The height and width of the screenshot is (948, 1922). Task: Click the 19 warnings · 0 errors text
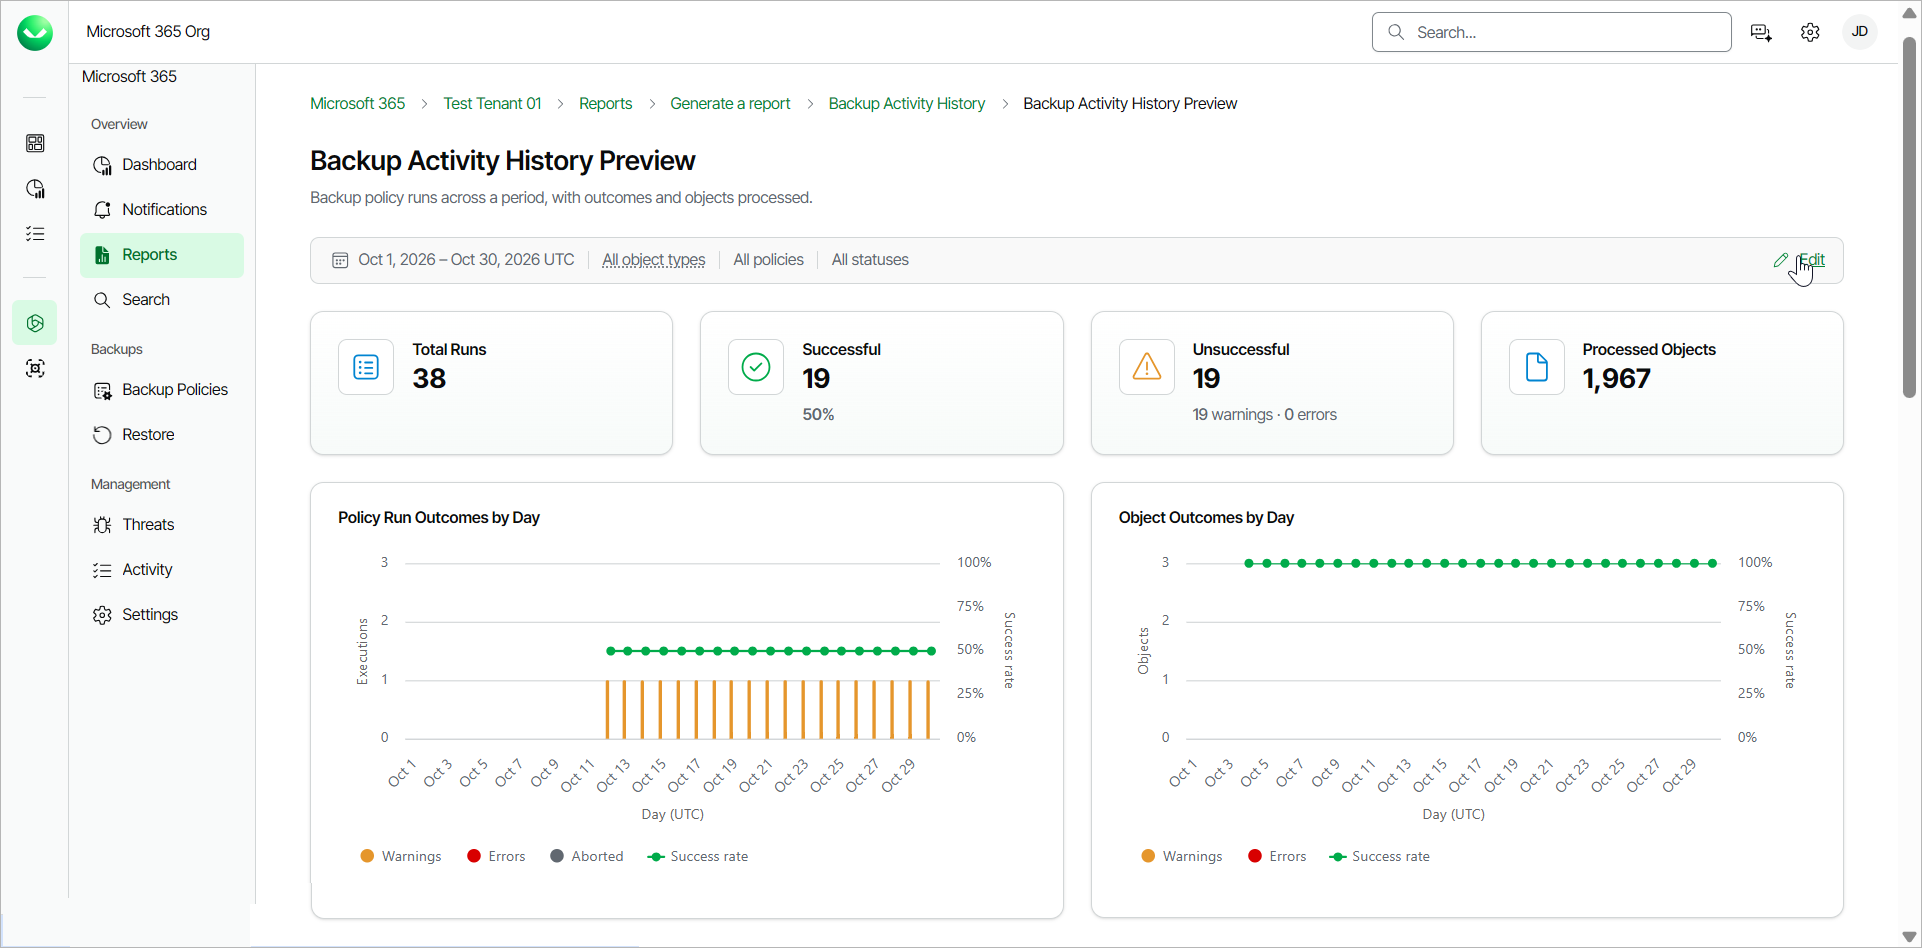tap(1264, 415)
